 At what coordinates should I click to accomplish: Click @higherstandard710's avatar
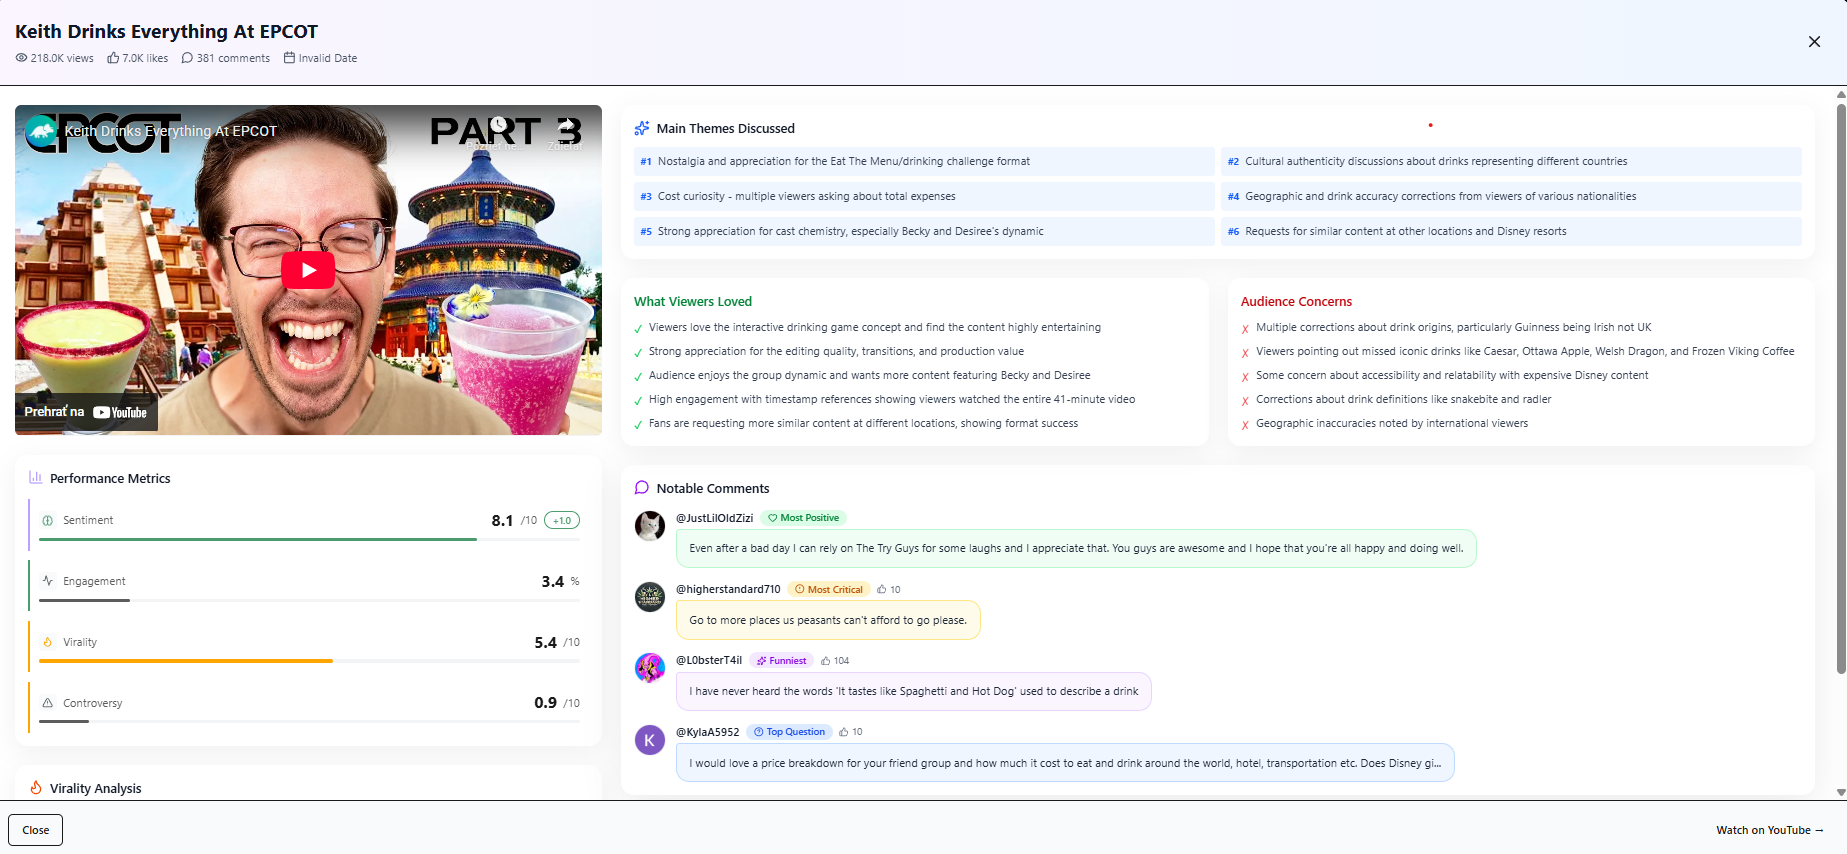[x=650, y=597]
